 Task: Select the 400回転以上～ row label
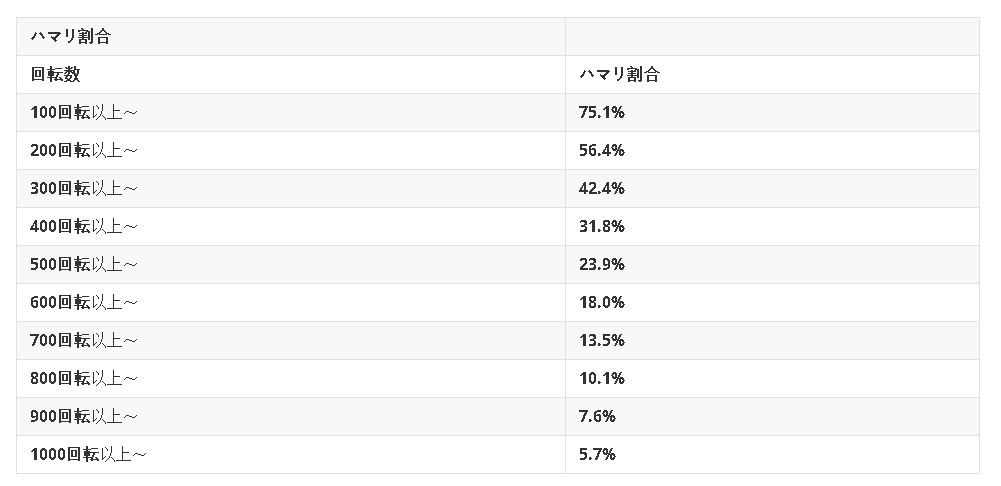pos(84,227)
